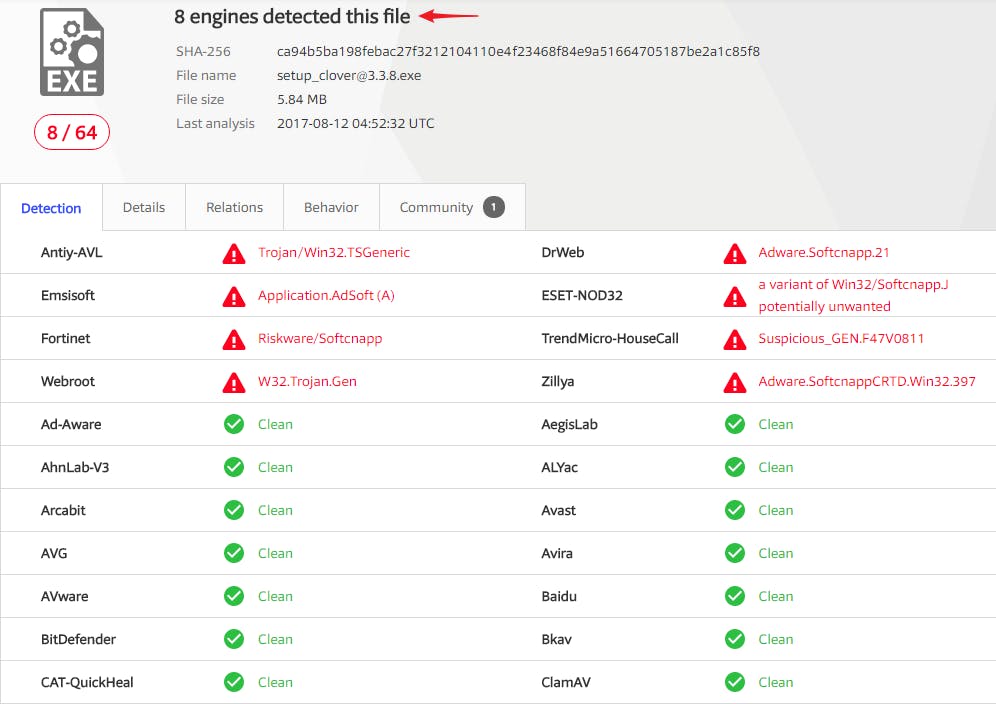Click the green Clean checkmark for ClamAV
The image size is (996, 704).
(x=733, y=682)
